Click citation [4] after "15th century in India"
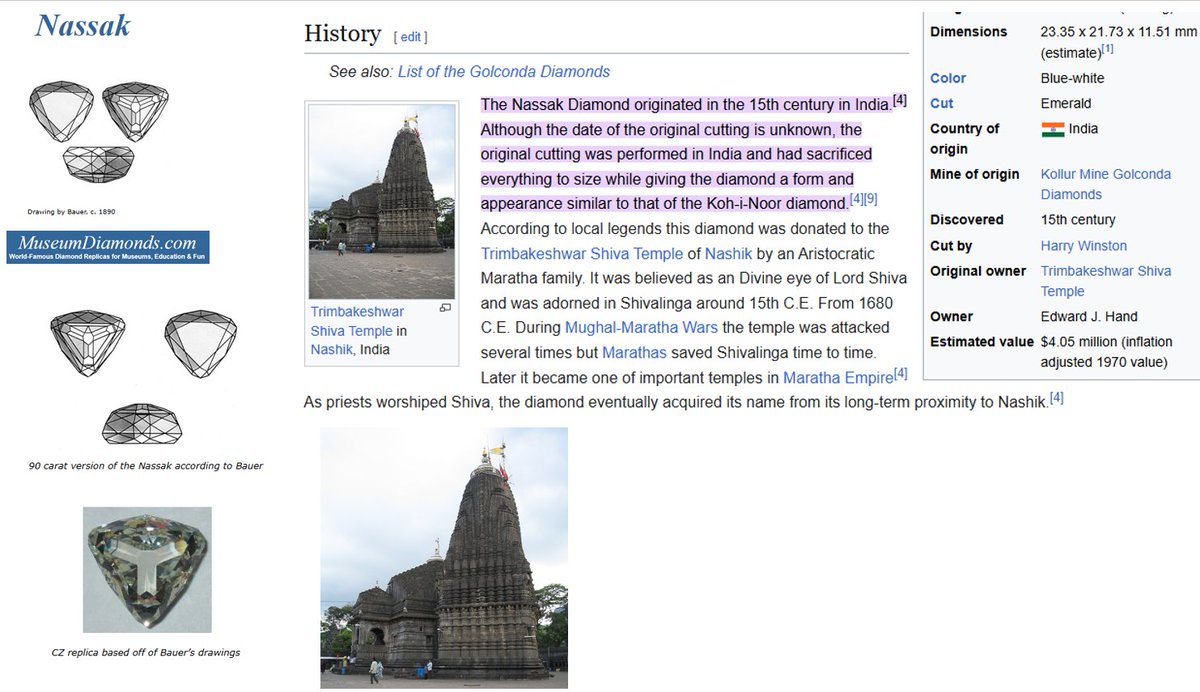The height and width of the screenshot is (692, 1200). pyautogui.click(x=899, y=99)
